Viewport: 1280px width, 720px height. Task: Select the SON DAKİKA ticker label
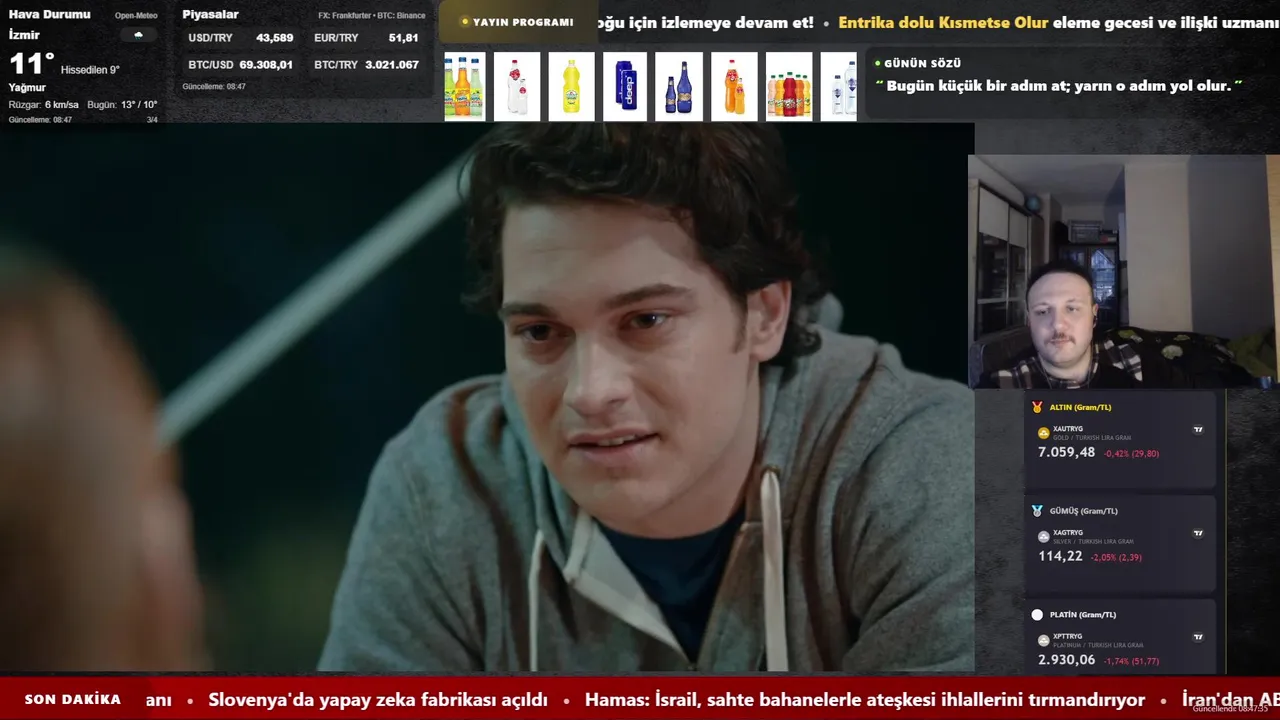click(73, 700)
